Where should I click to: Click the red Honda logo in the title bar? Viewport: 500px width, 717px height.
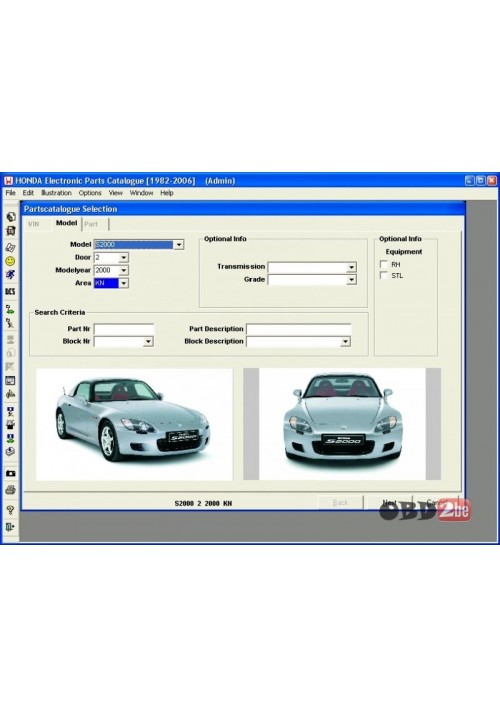tap(9, 181)
